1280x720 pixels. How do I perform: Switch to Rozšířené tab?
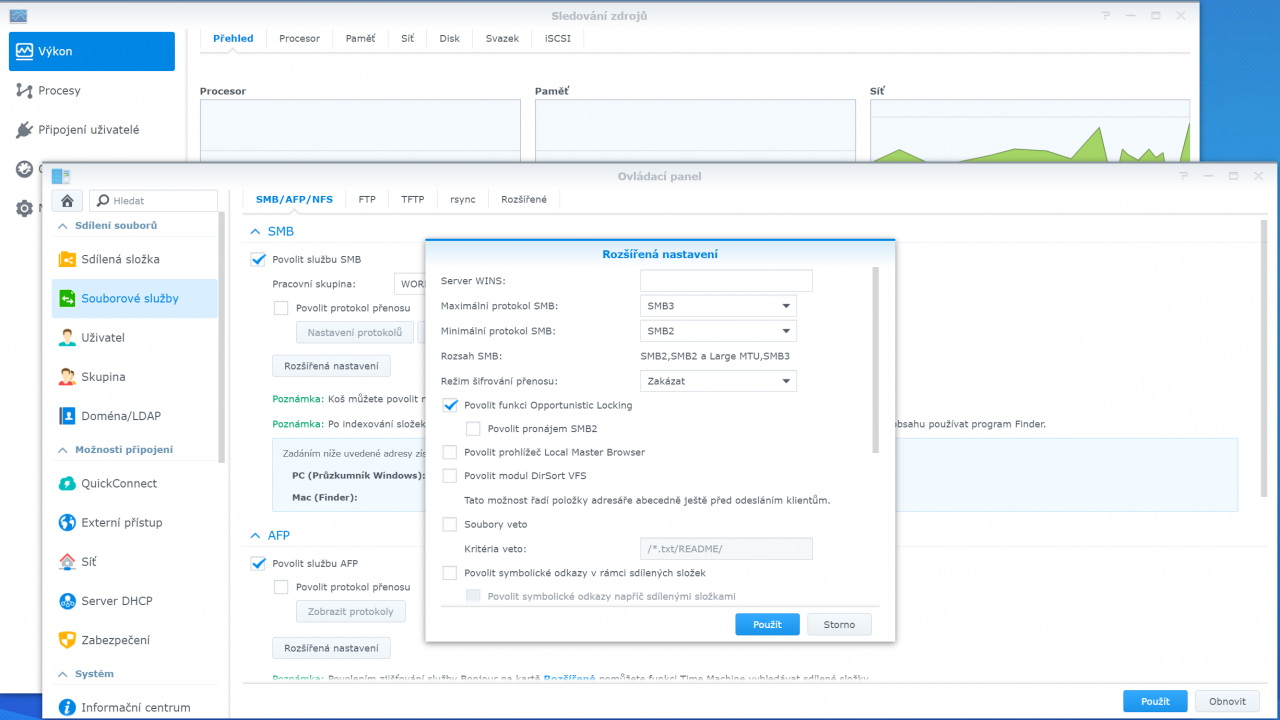tap(524, 199)
